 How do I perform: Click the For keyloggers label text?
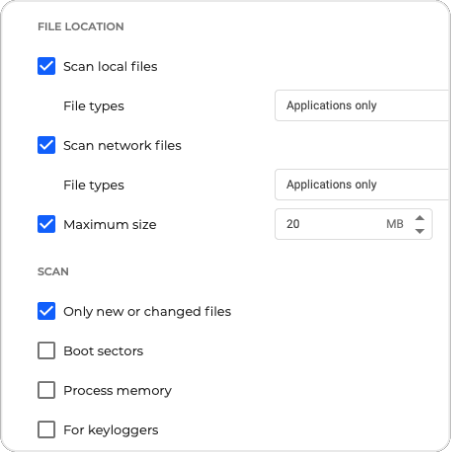click(x=111, y=430)
